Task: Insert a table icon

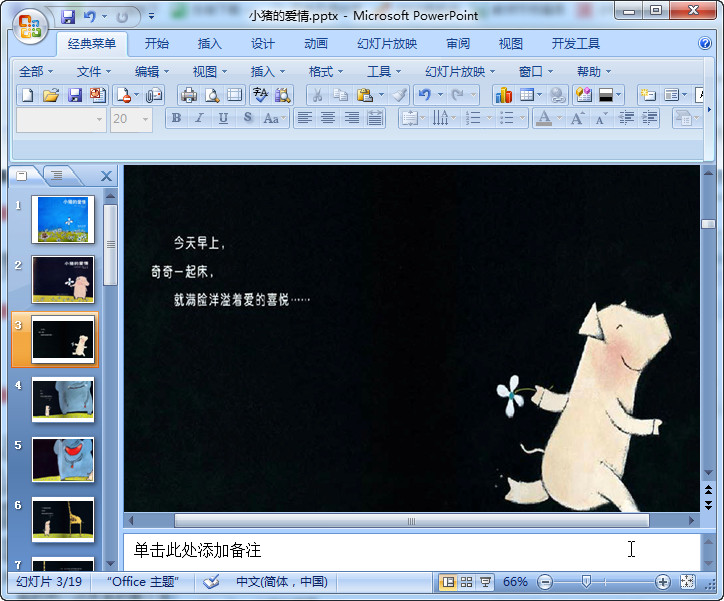Action: (527, 95)
